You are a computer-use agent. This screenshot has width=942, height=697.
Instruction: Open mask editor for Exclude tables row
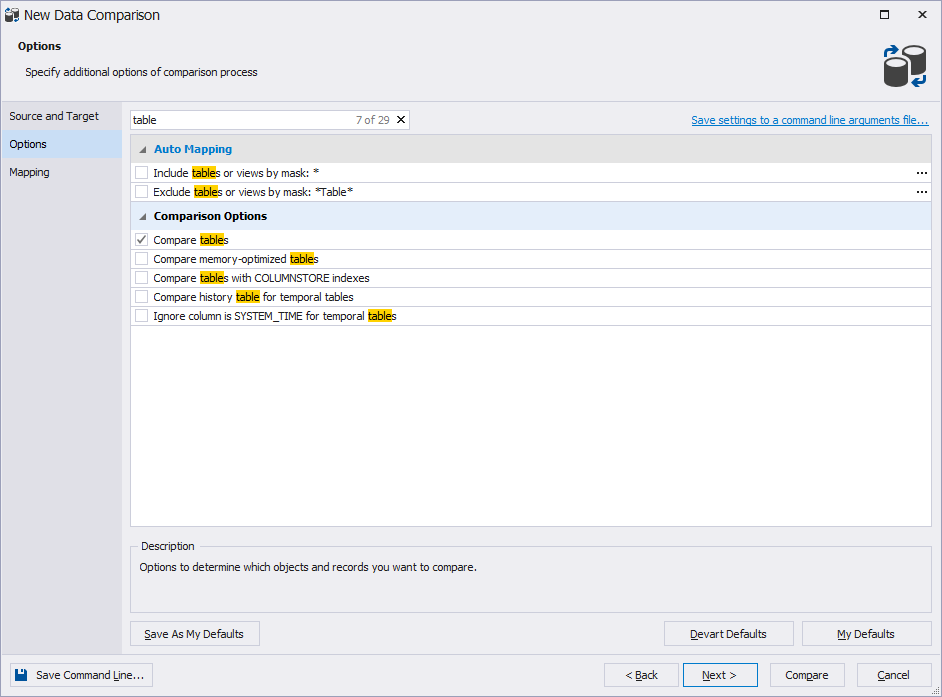[922, 192]
